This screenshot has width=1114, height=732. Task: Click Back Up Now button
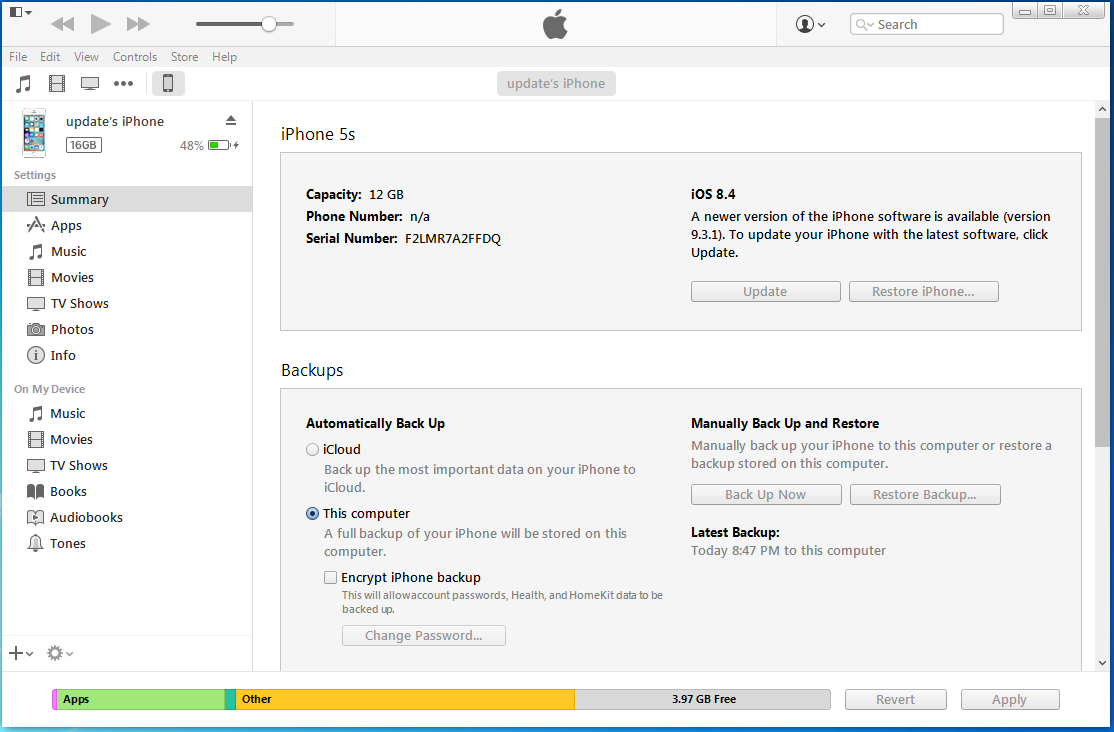click(766, 495)
